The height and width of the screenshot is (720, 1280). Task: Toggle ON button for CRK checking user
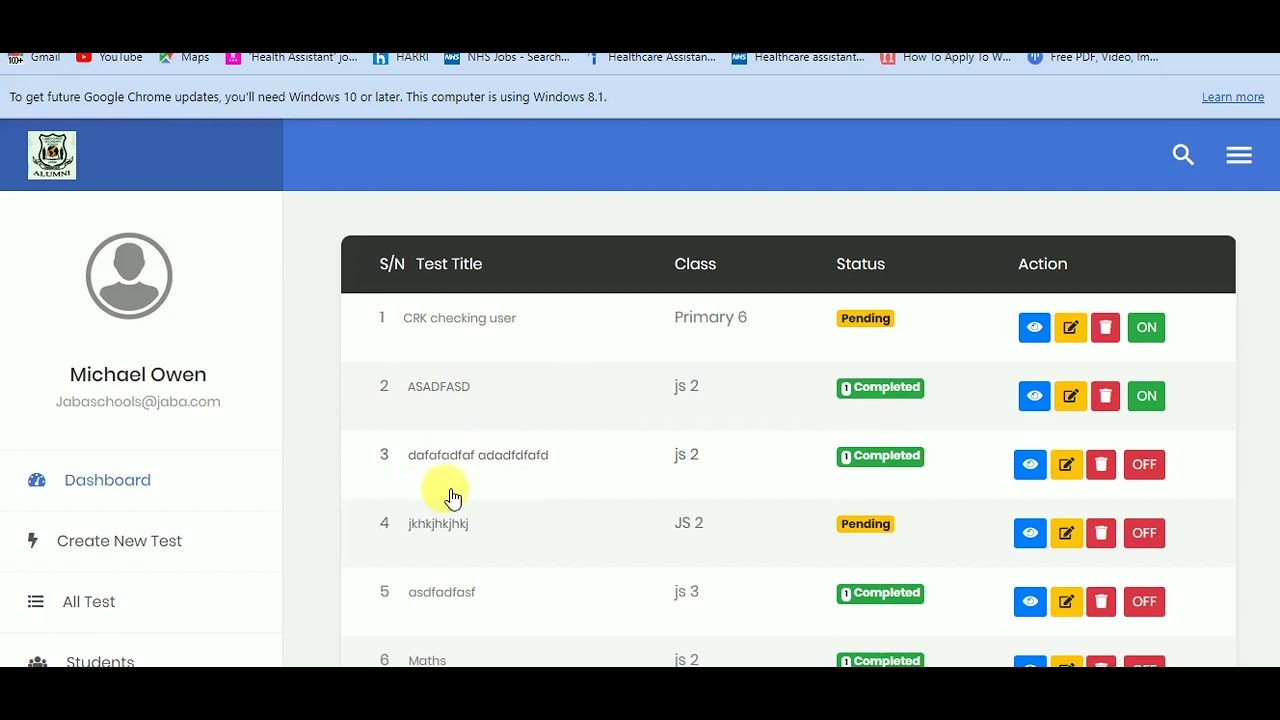click(1146, 327)
